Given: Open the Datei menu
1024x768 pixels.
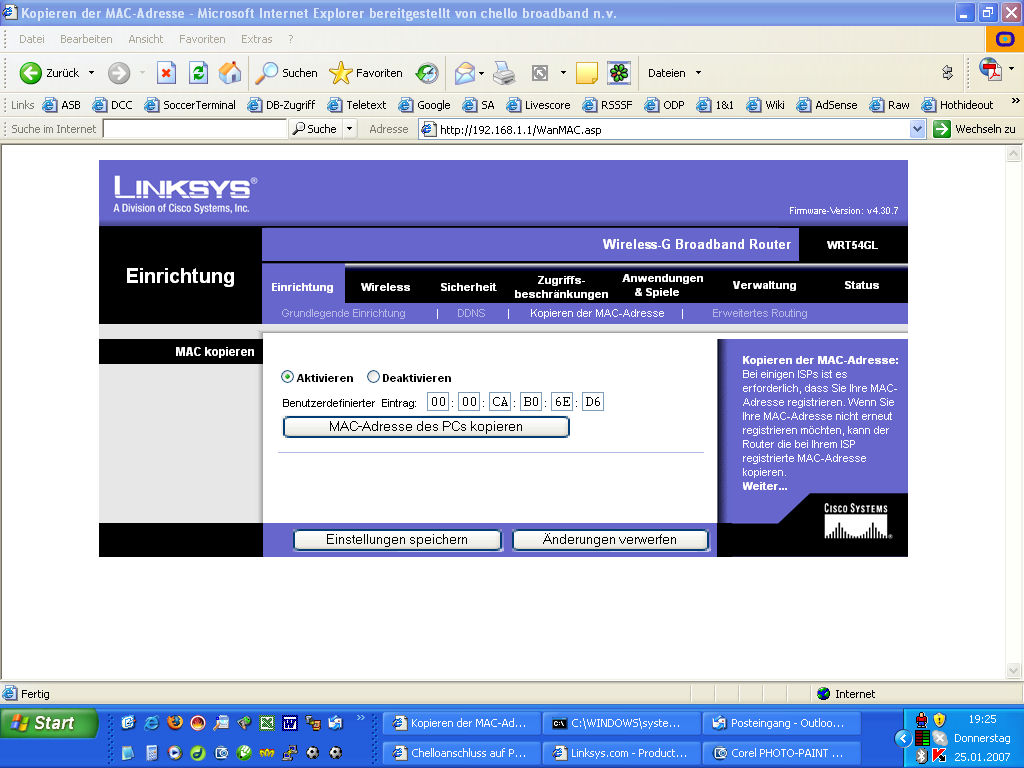Looking at the screenshot, I should point(31,39).
